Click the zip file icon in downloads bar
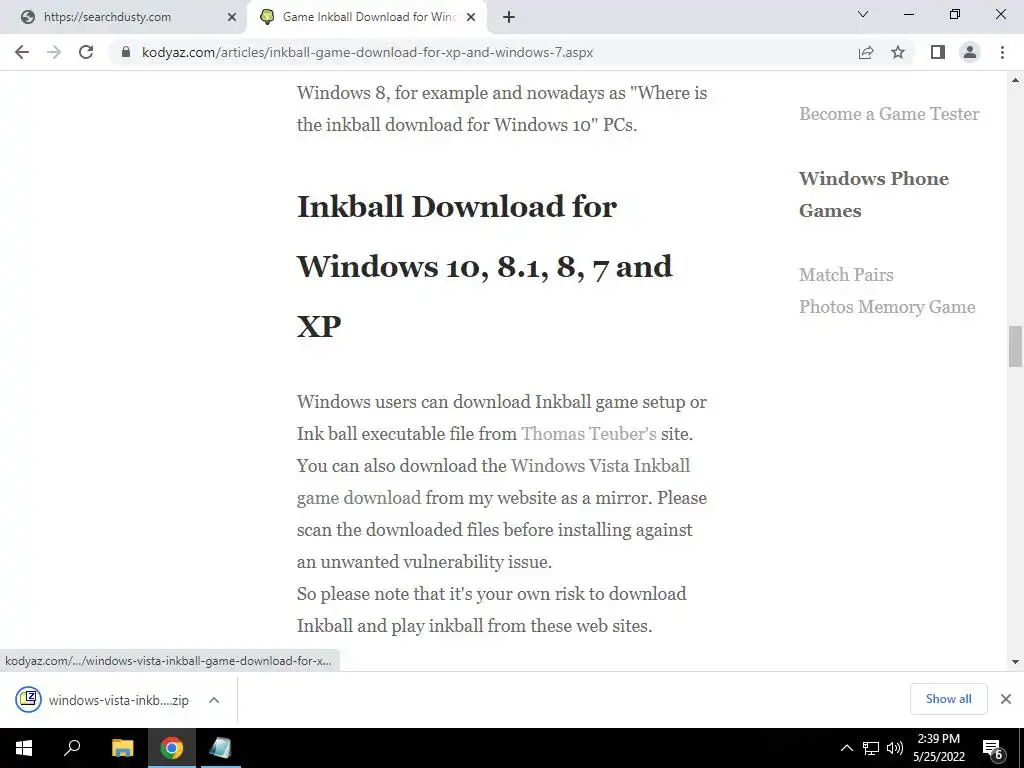The height and width of the screenshot is (768, 1024). 28,699
